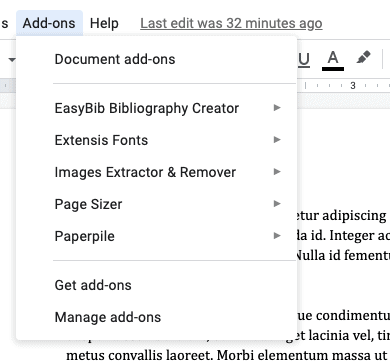Screen dimensions: 390x364
Task: Expand the Extensis Fonts arrow
Action: [x=277, y=140]
